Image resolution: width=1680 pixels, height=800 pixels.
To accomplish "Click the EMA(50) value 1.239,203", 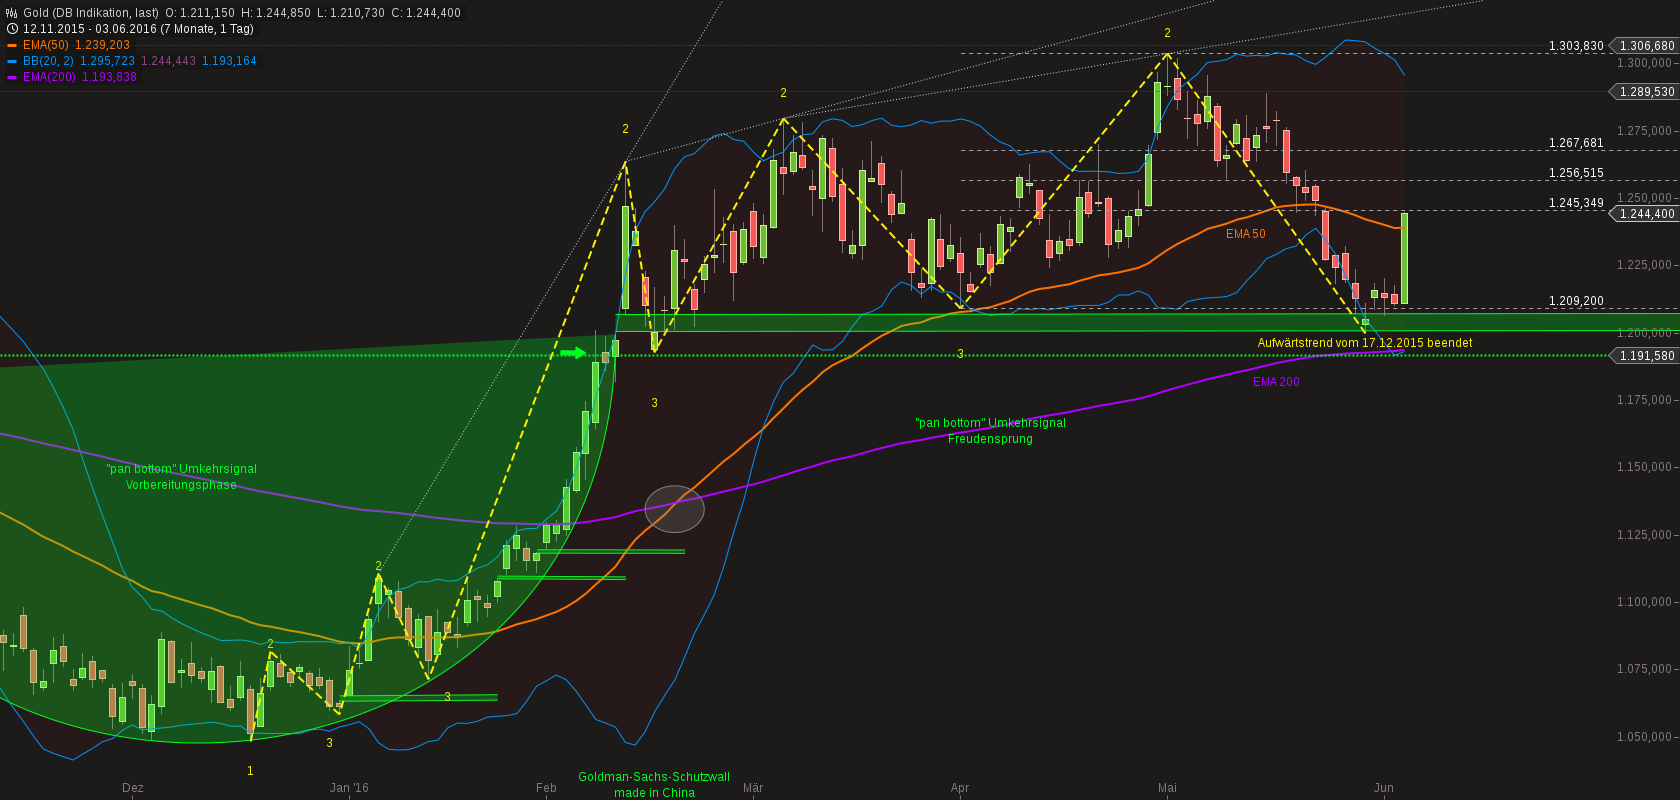I will 102,45.
